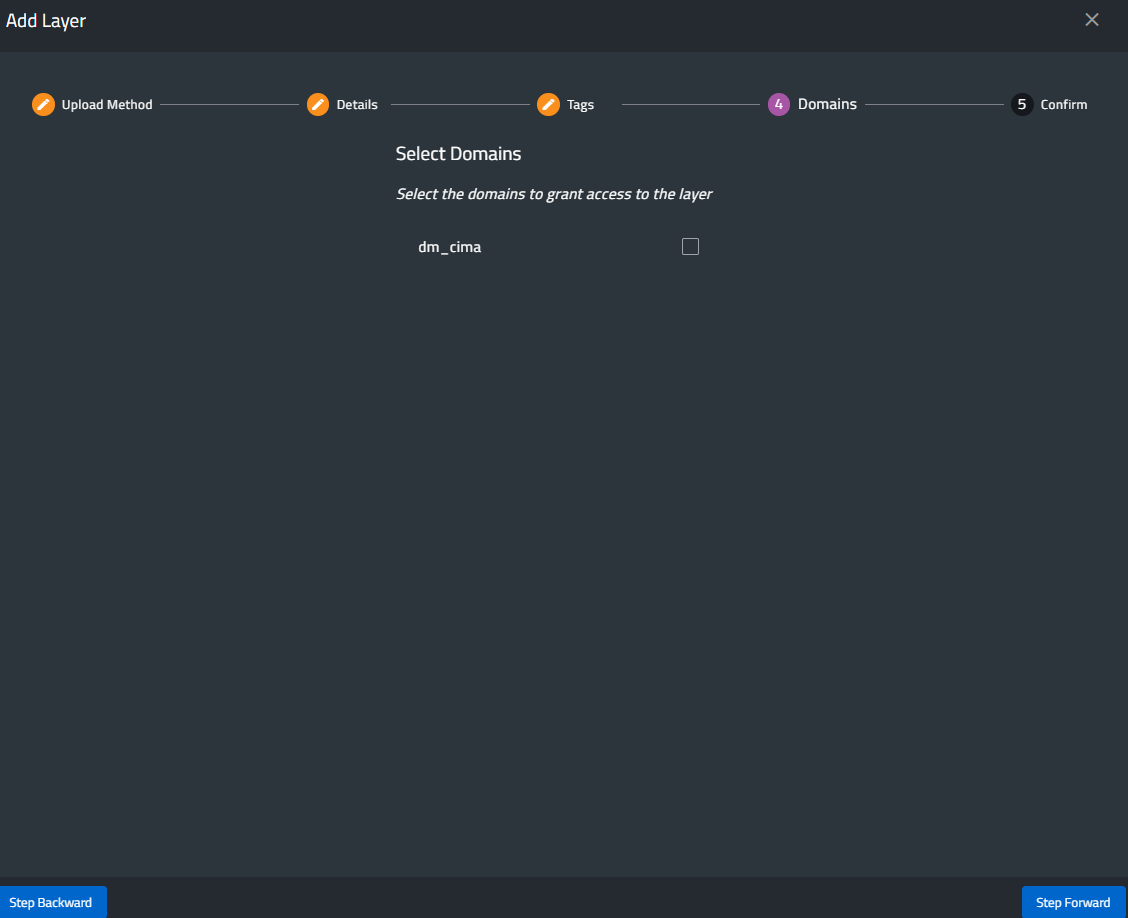Screen dimensions: 1128x918
Task: Click the pencil icon beside Tags
Action: [x=548, y=104]
